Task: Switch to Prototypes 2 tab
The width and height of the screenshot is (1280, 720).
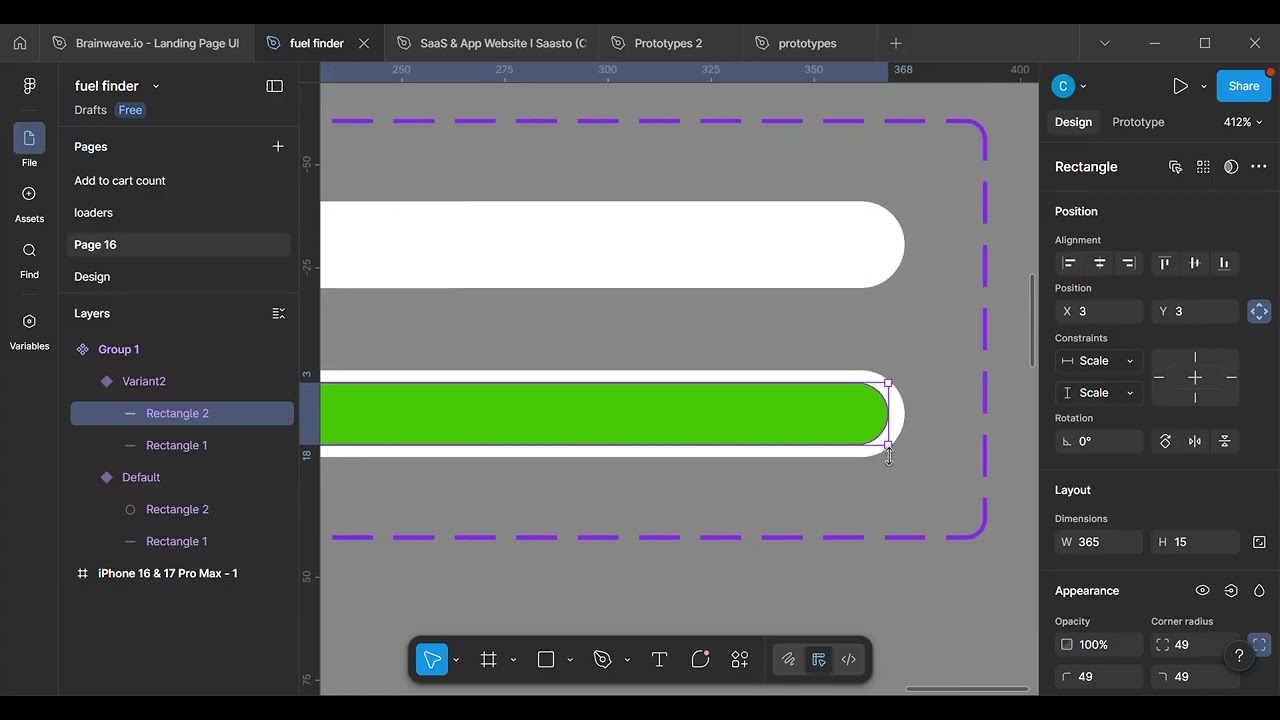Action: click(669, 43)
